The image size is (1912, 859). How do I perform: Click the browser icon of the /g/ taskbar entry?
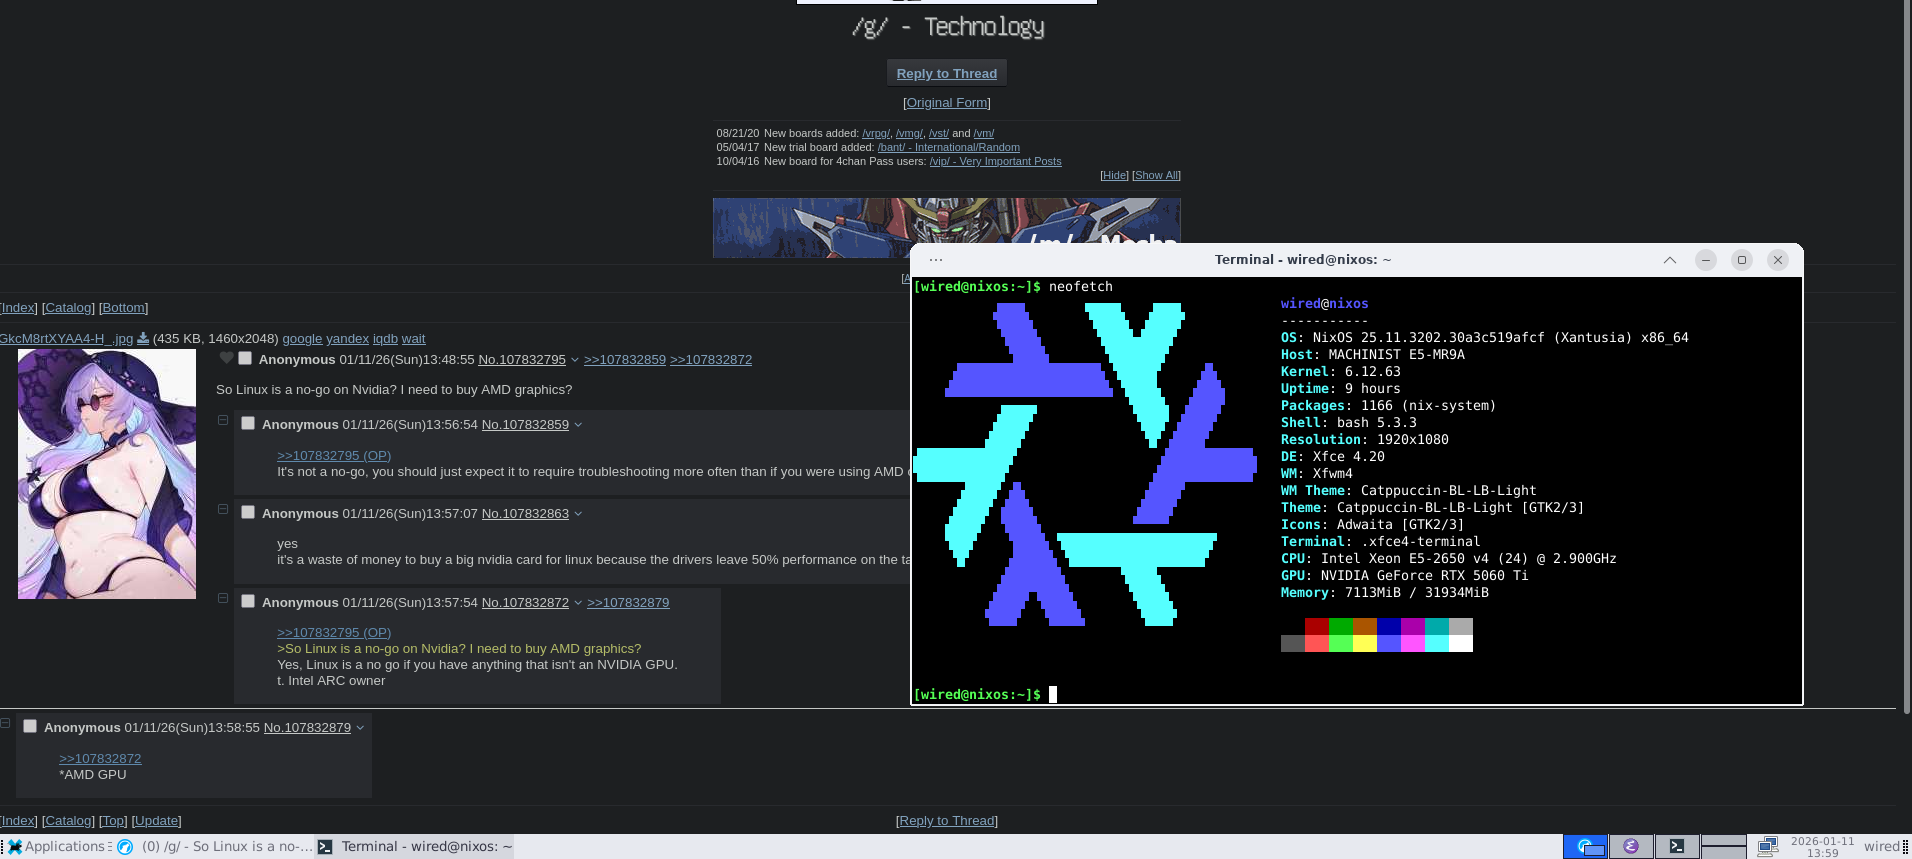125,846
